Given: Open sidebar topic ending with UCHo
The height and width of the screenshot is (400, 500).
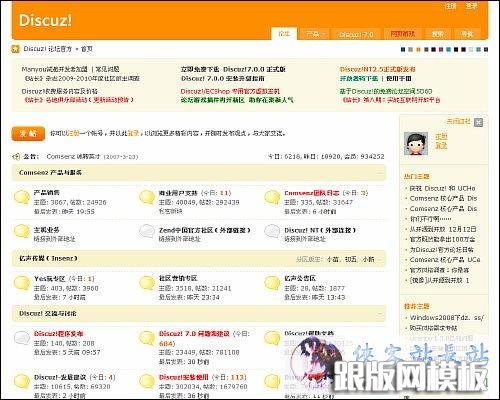Looking at the screenshot, I should point(442,188).
